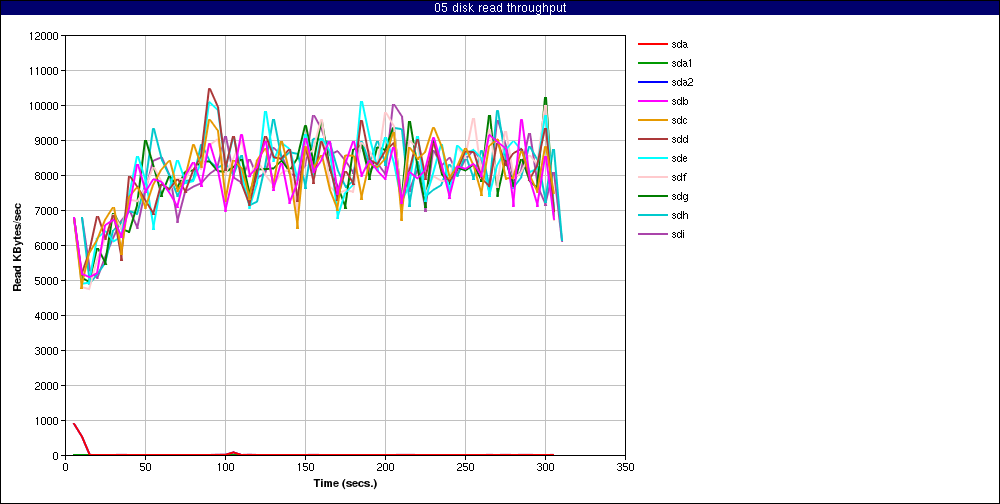
Task: Click the blue sda2 legend line swatch
Action: (652, 82)
